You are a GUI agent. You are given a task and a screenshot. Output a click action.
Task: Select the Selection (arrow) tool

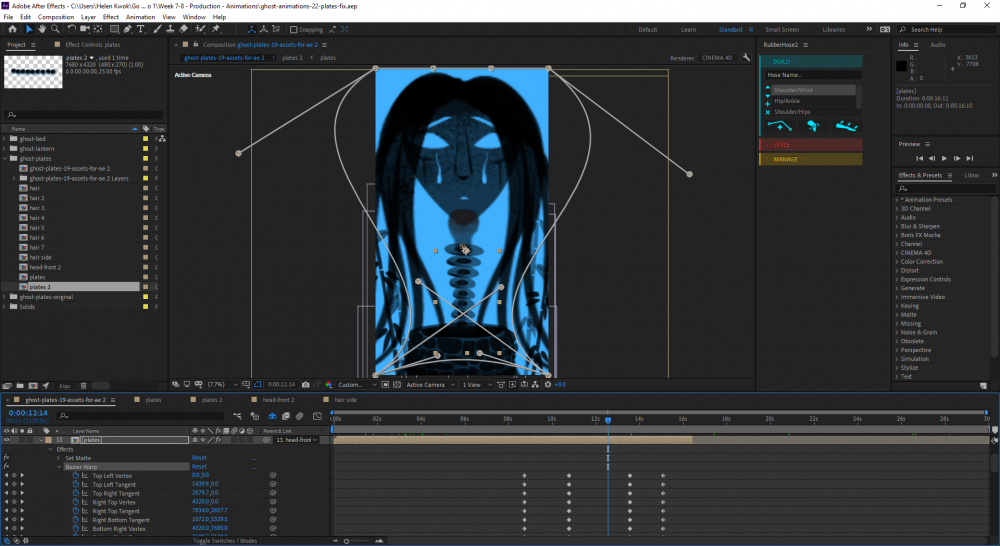[x=29, y=29]
